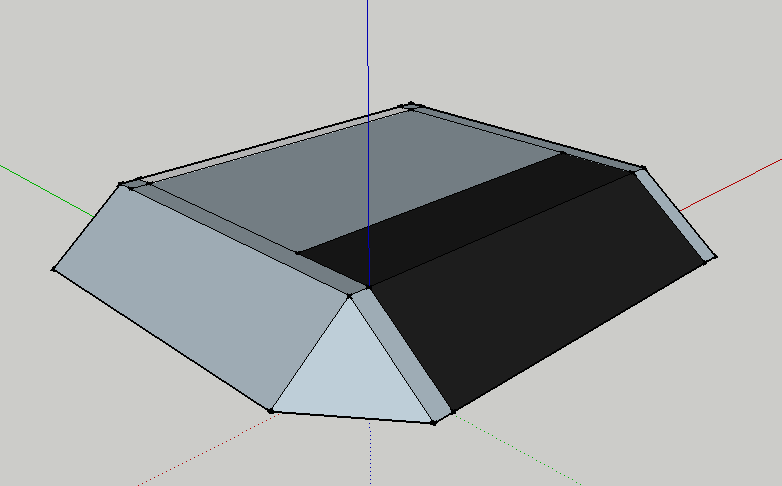The height and width of the screenshot is (486, 782).
Task: Select the narrow light strip on far right edge
Action: click(x=676, y=215)
